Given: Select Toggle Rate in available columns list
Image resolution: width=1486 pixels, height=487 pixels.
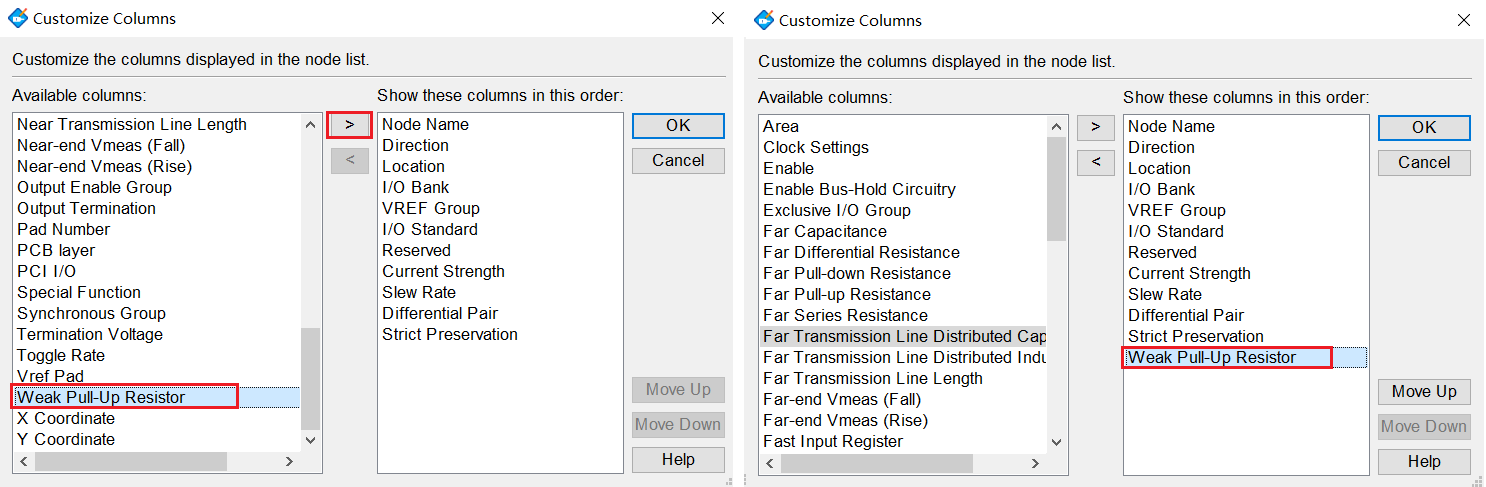Looking at the screenshot, I should (61, 355).
